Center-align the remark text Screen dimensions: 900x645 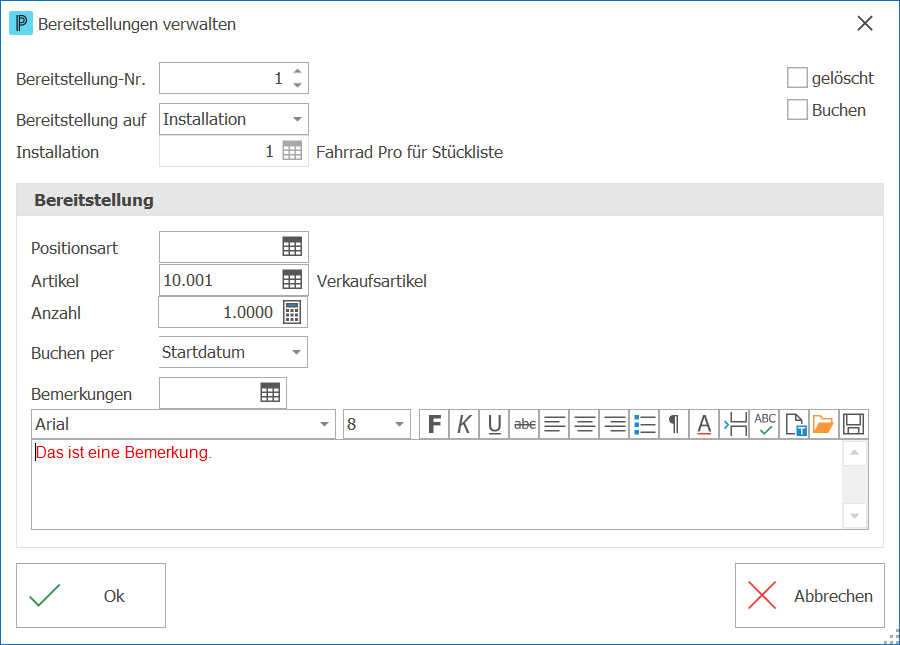[584, 425]
